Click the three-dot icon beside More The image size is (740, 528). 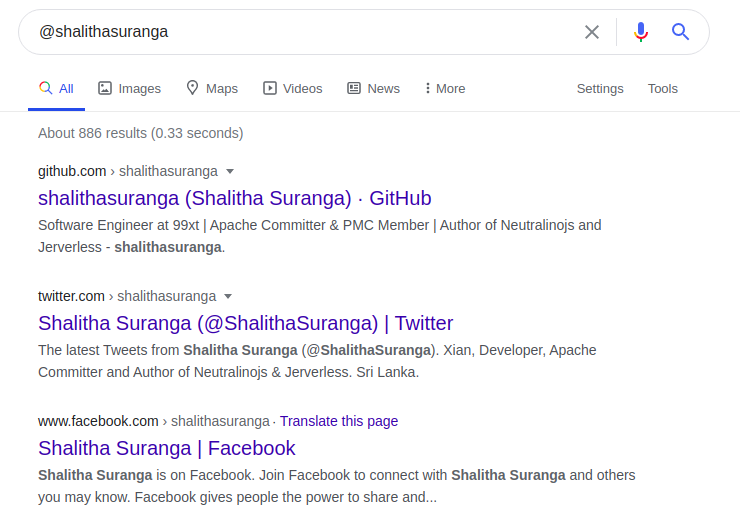[x=428, y=88]
